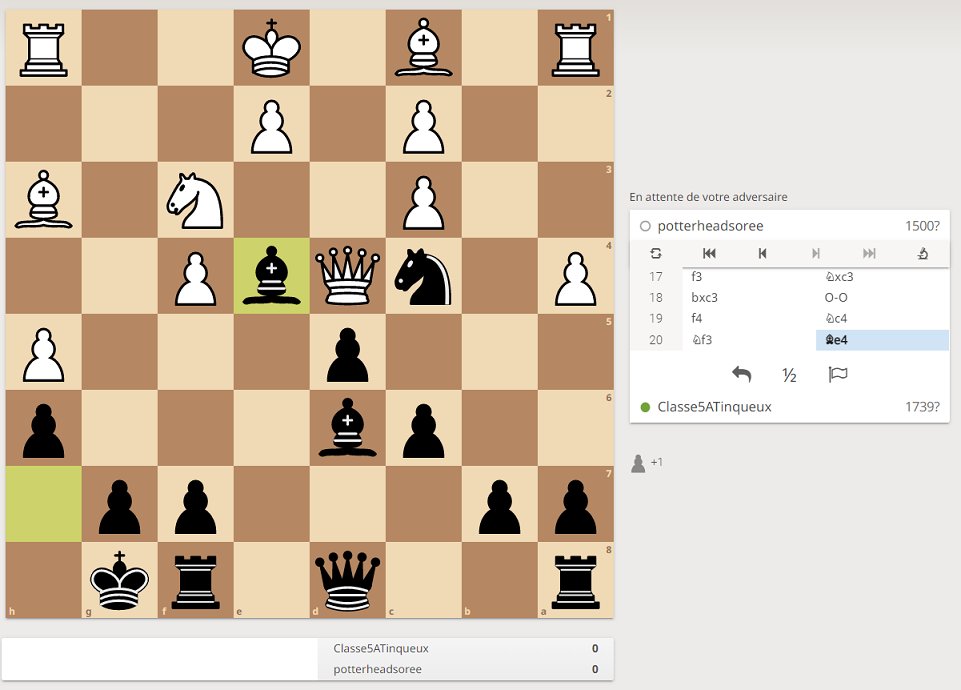Jump to the latest move played
This screenshot has height=690, width=961.
tap(869, 253)
